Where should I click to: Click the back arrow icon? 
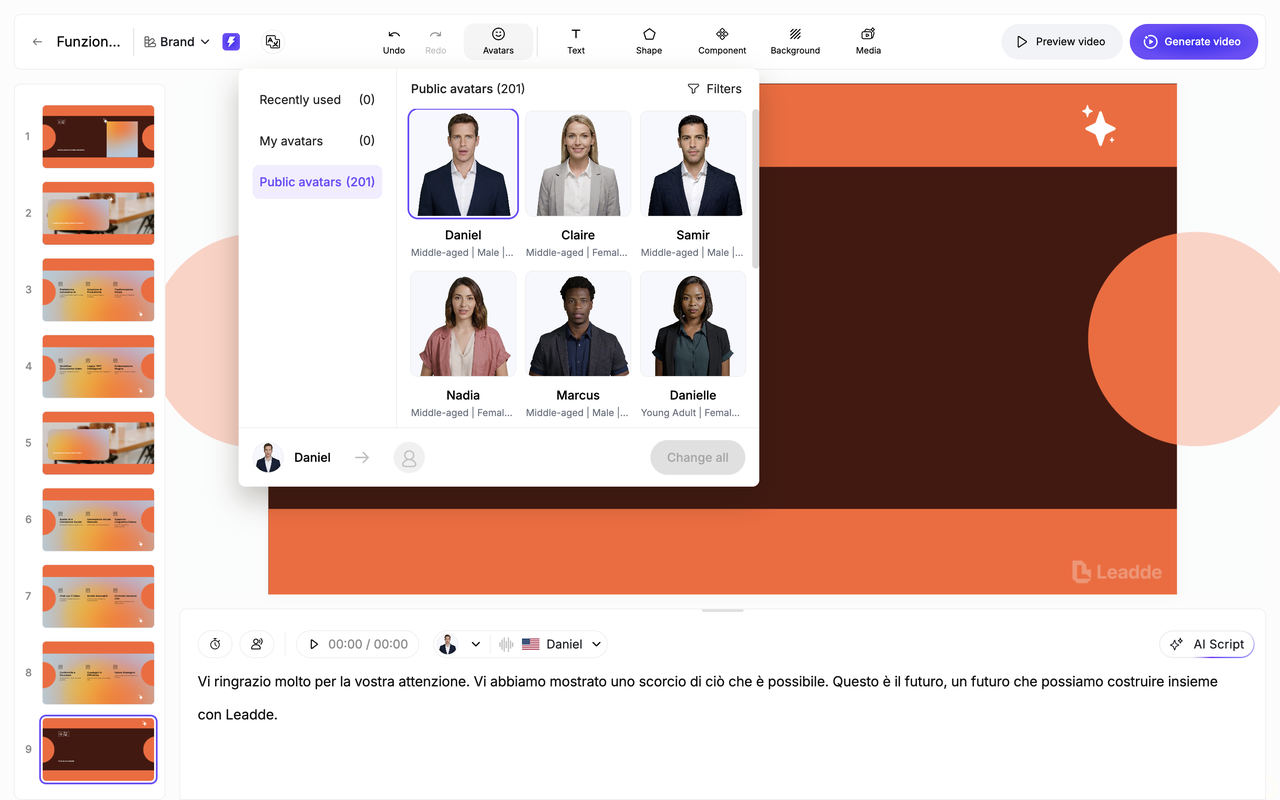tap(37, 42)
